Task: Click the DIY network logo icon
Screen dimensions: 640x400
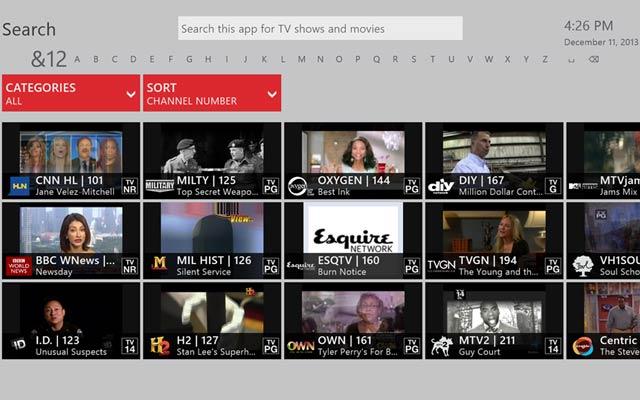Action: 441,185
